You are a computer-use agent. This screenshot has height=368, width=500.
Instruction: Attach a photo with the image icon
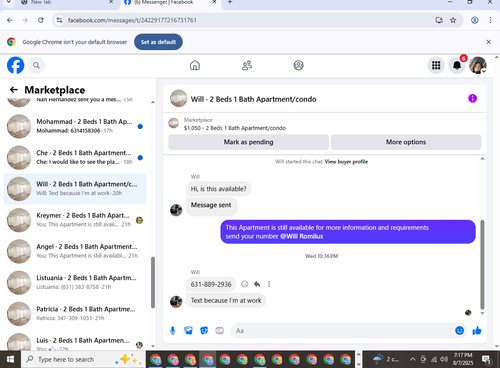tap(188, 331)
